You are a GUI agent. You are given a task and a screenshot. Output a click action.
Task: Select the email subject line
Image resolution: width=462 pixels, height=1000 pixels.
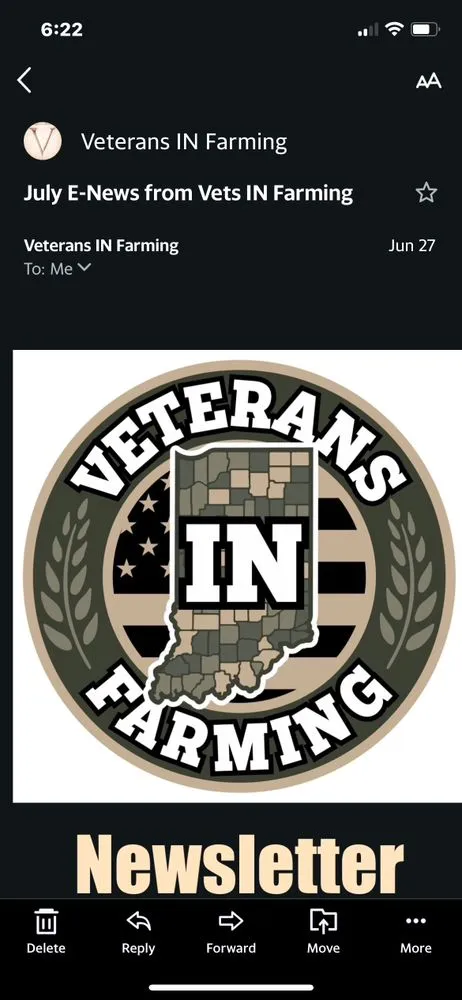[x=188, y=193]
